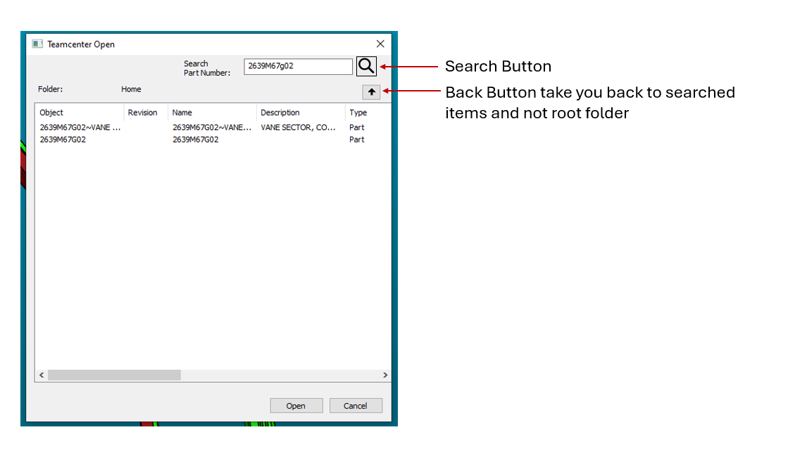807x456 pixels.
Task: Click the horizontal scrollbar right arrow
Action: (x=385, y=375)
